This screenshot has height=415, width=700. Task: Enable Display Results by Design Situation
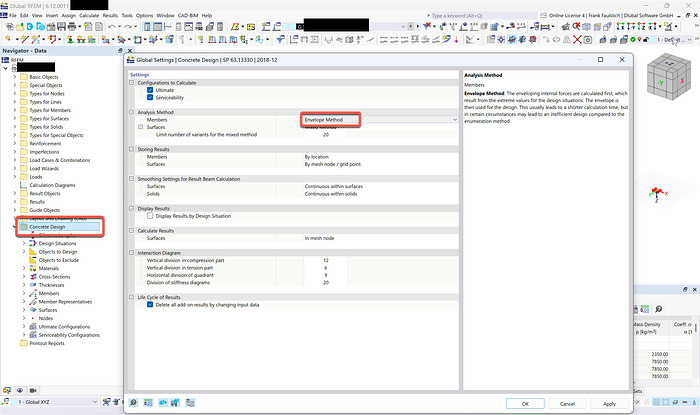150,215
